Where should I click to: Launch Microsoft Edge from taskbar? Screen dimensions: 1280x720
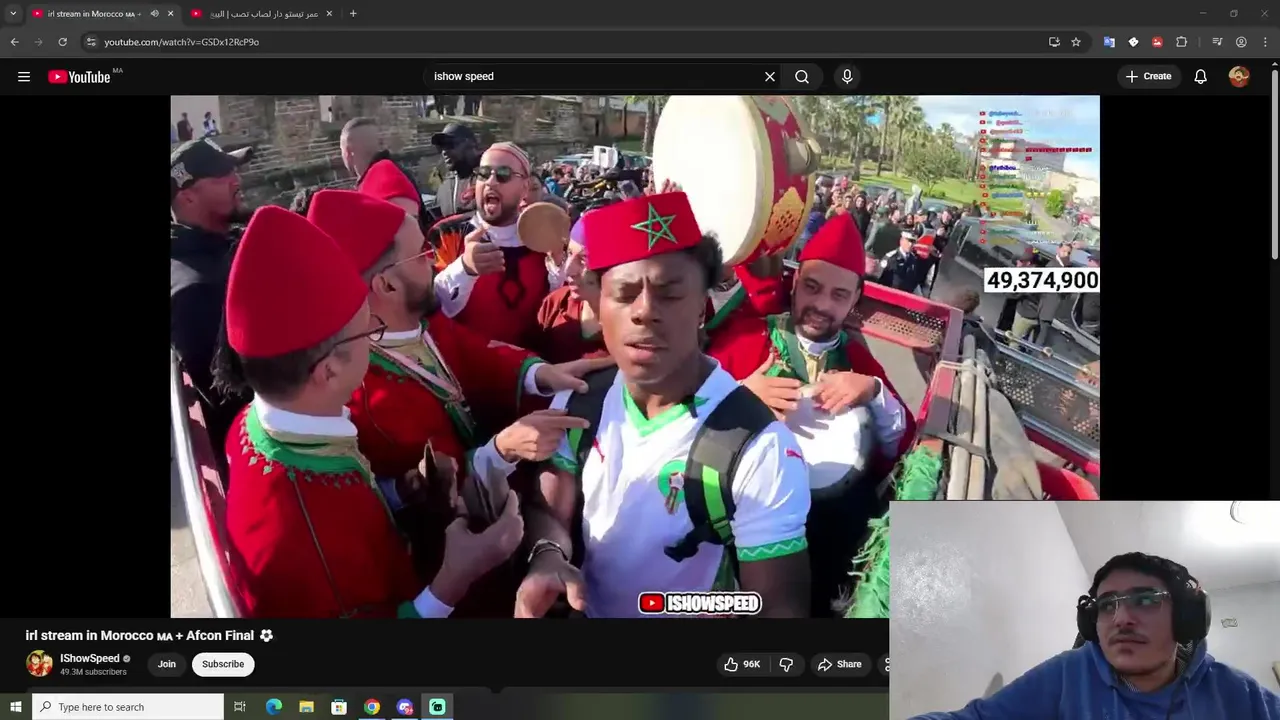(274, 707)
